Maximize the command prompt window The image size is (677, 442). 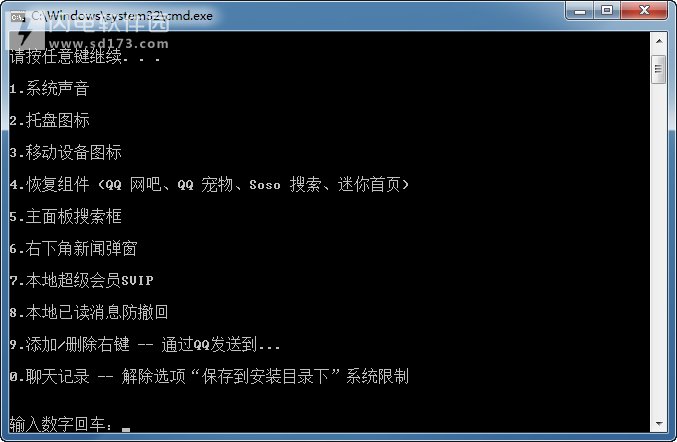pyautogui.click(x=607, y=11)
